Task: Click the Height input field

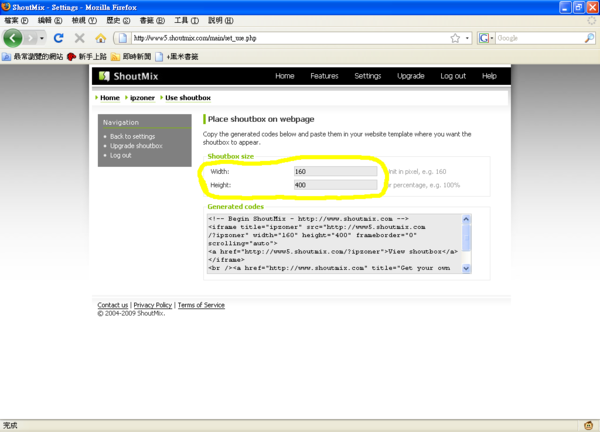Action: click(x=335, y=185)
